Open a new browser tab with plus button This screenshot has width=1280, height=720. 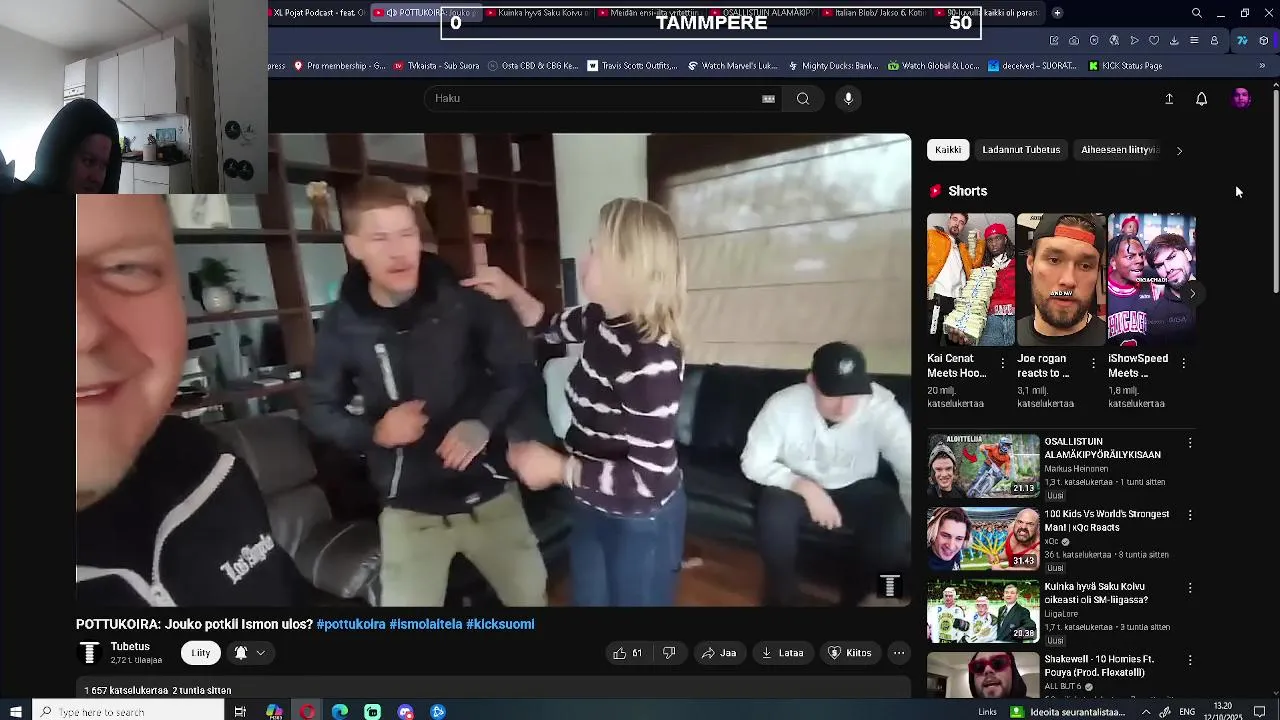1057,13
